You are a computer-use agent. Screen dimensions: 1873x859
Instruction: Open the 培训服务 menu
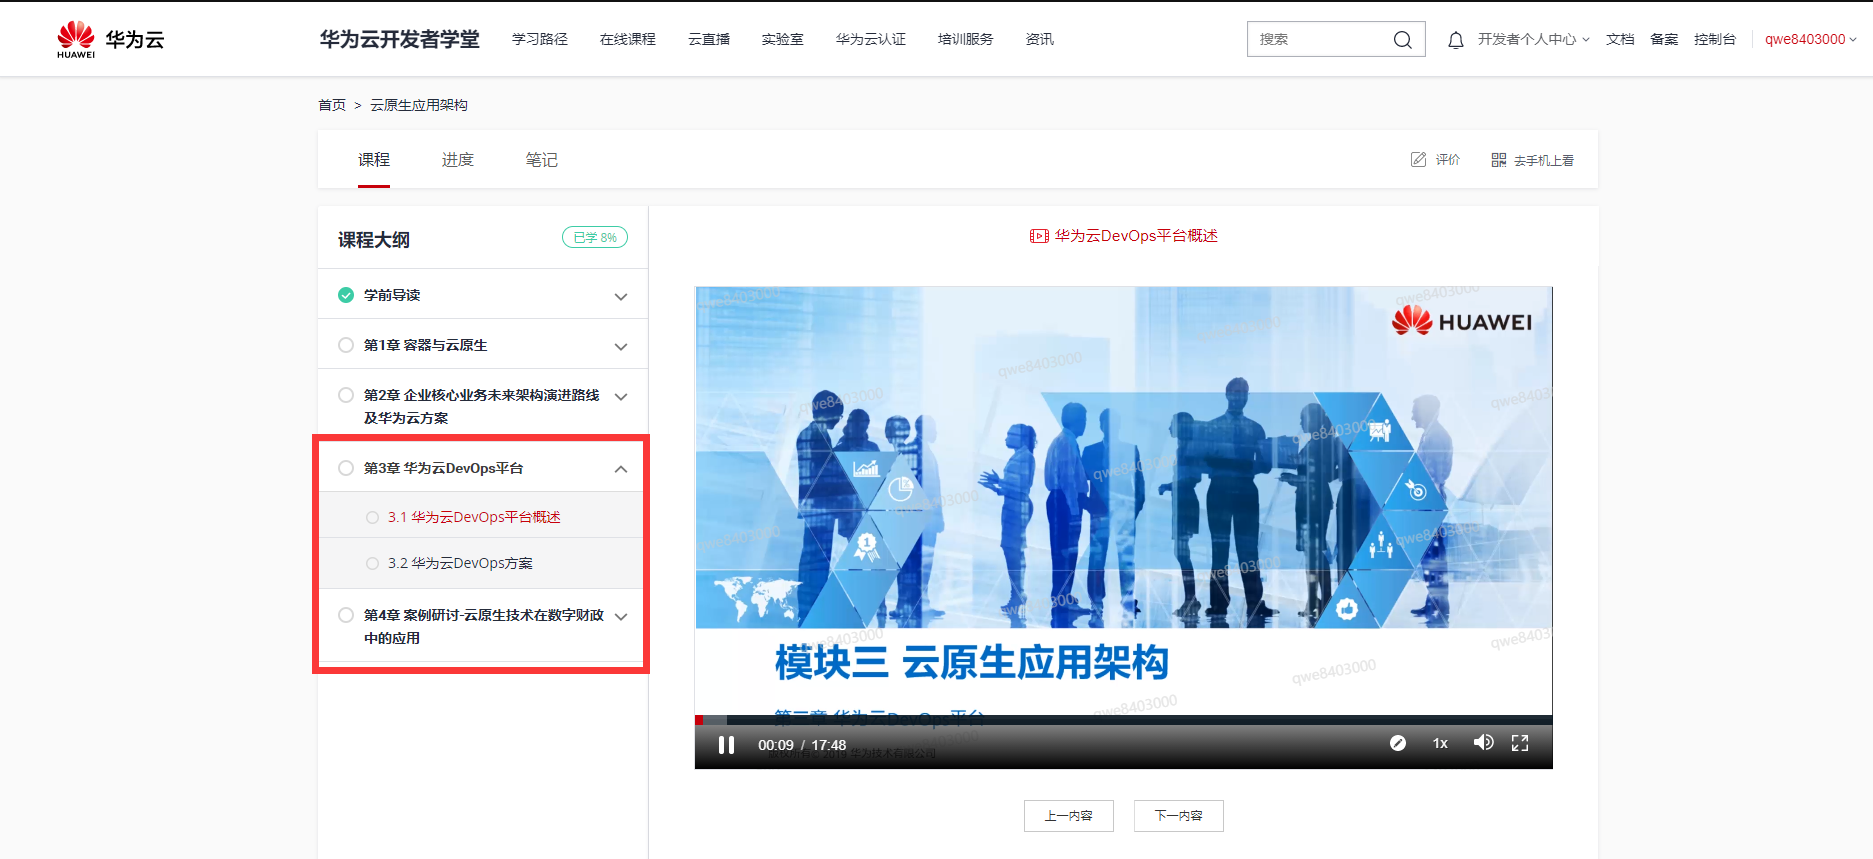(x=966, y=40)
